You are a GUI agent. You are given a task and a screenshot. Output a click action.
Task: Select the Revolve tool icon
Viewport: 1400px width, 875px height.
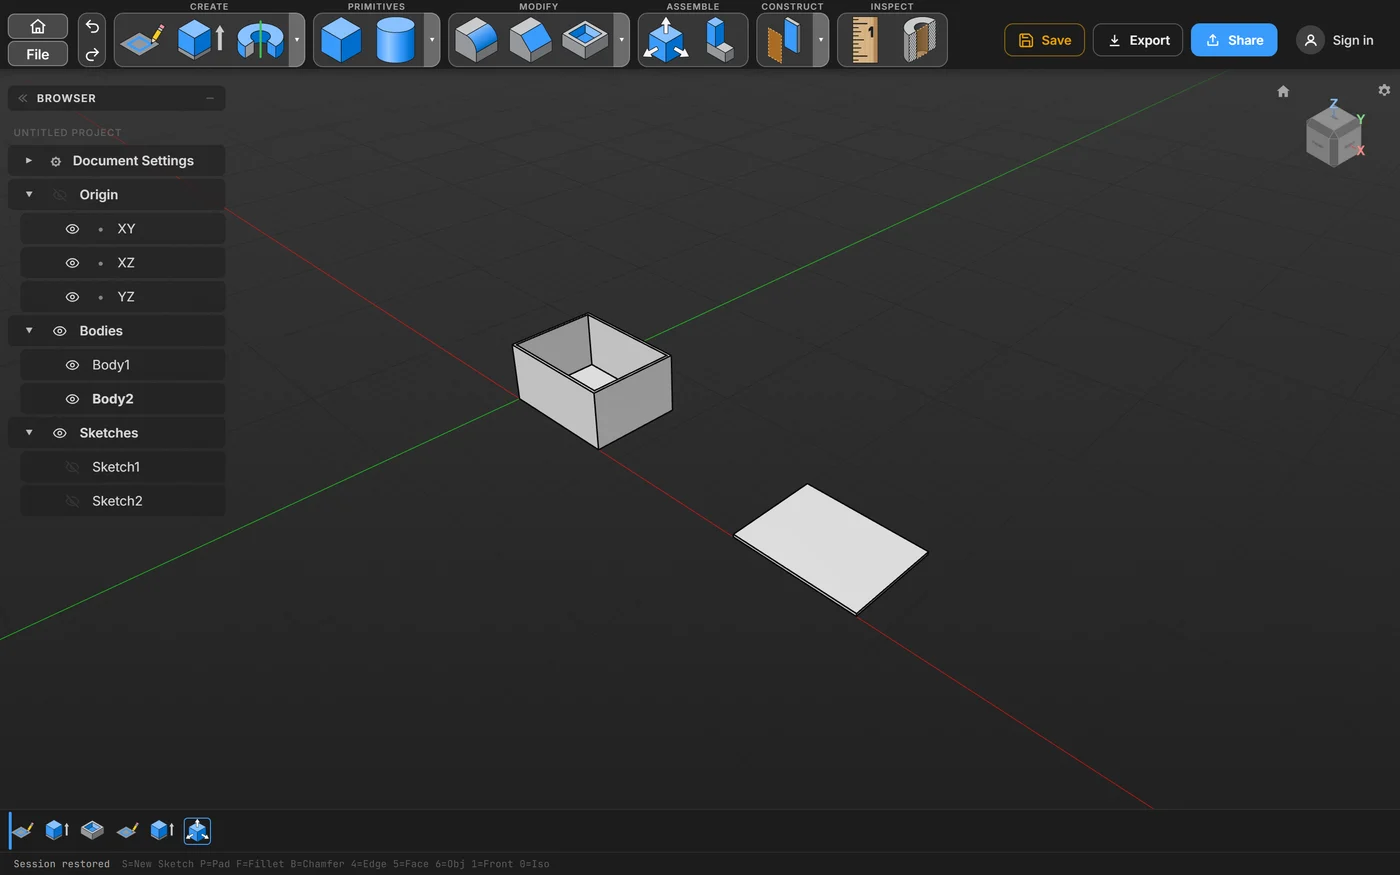[260, 41]
